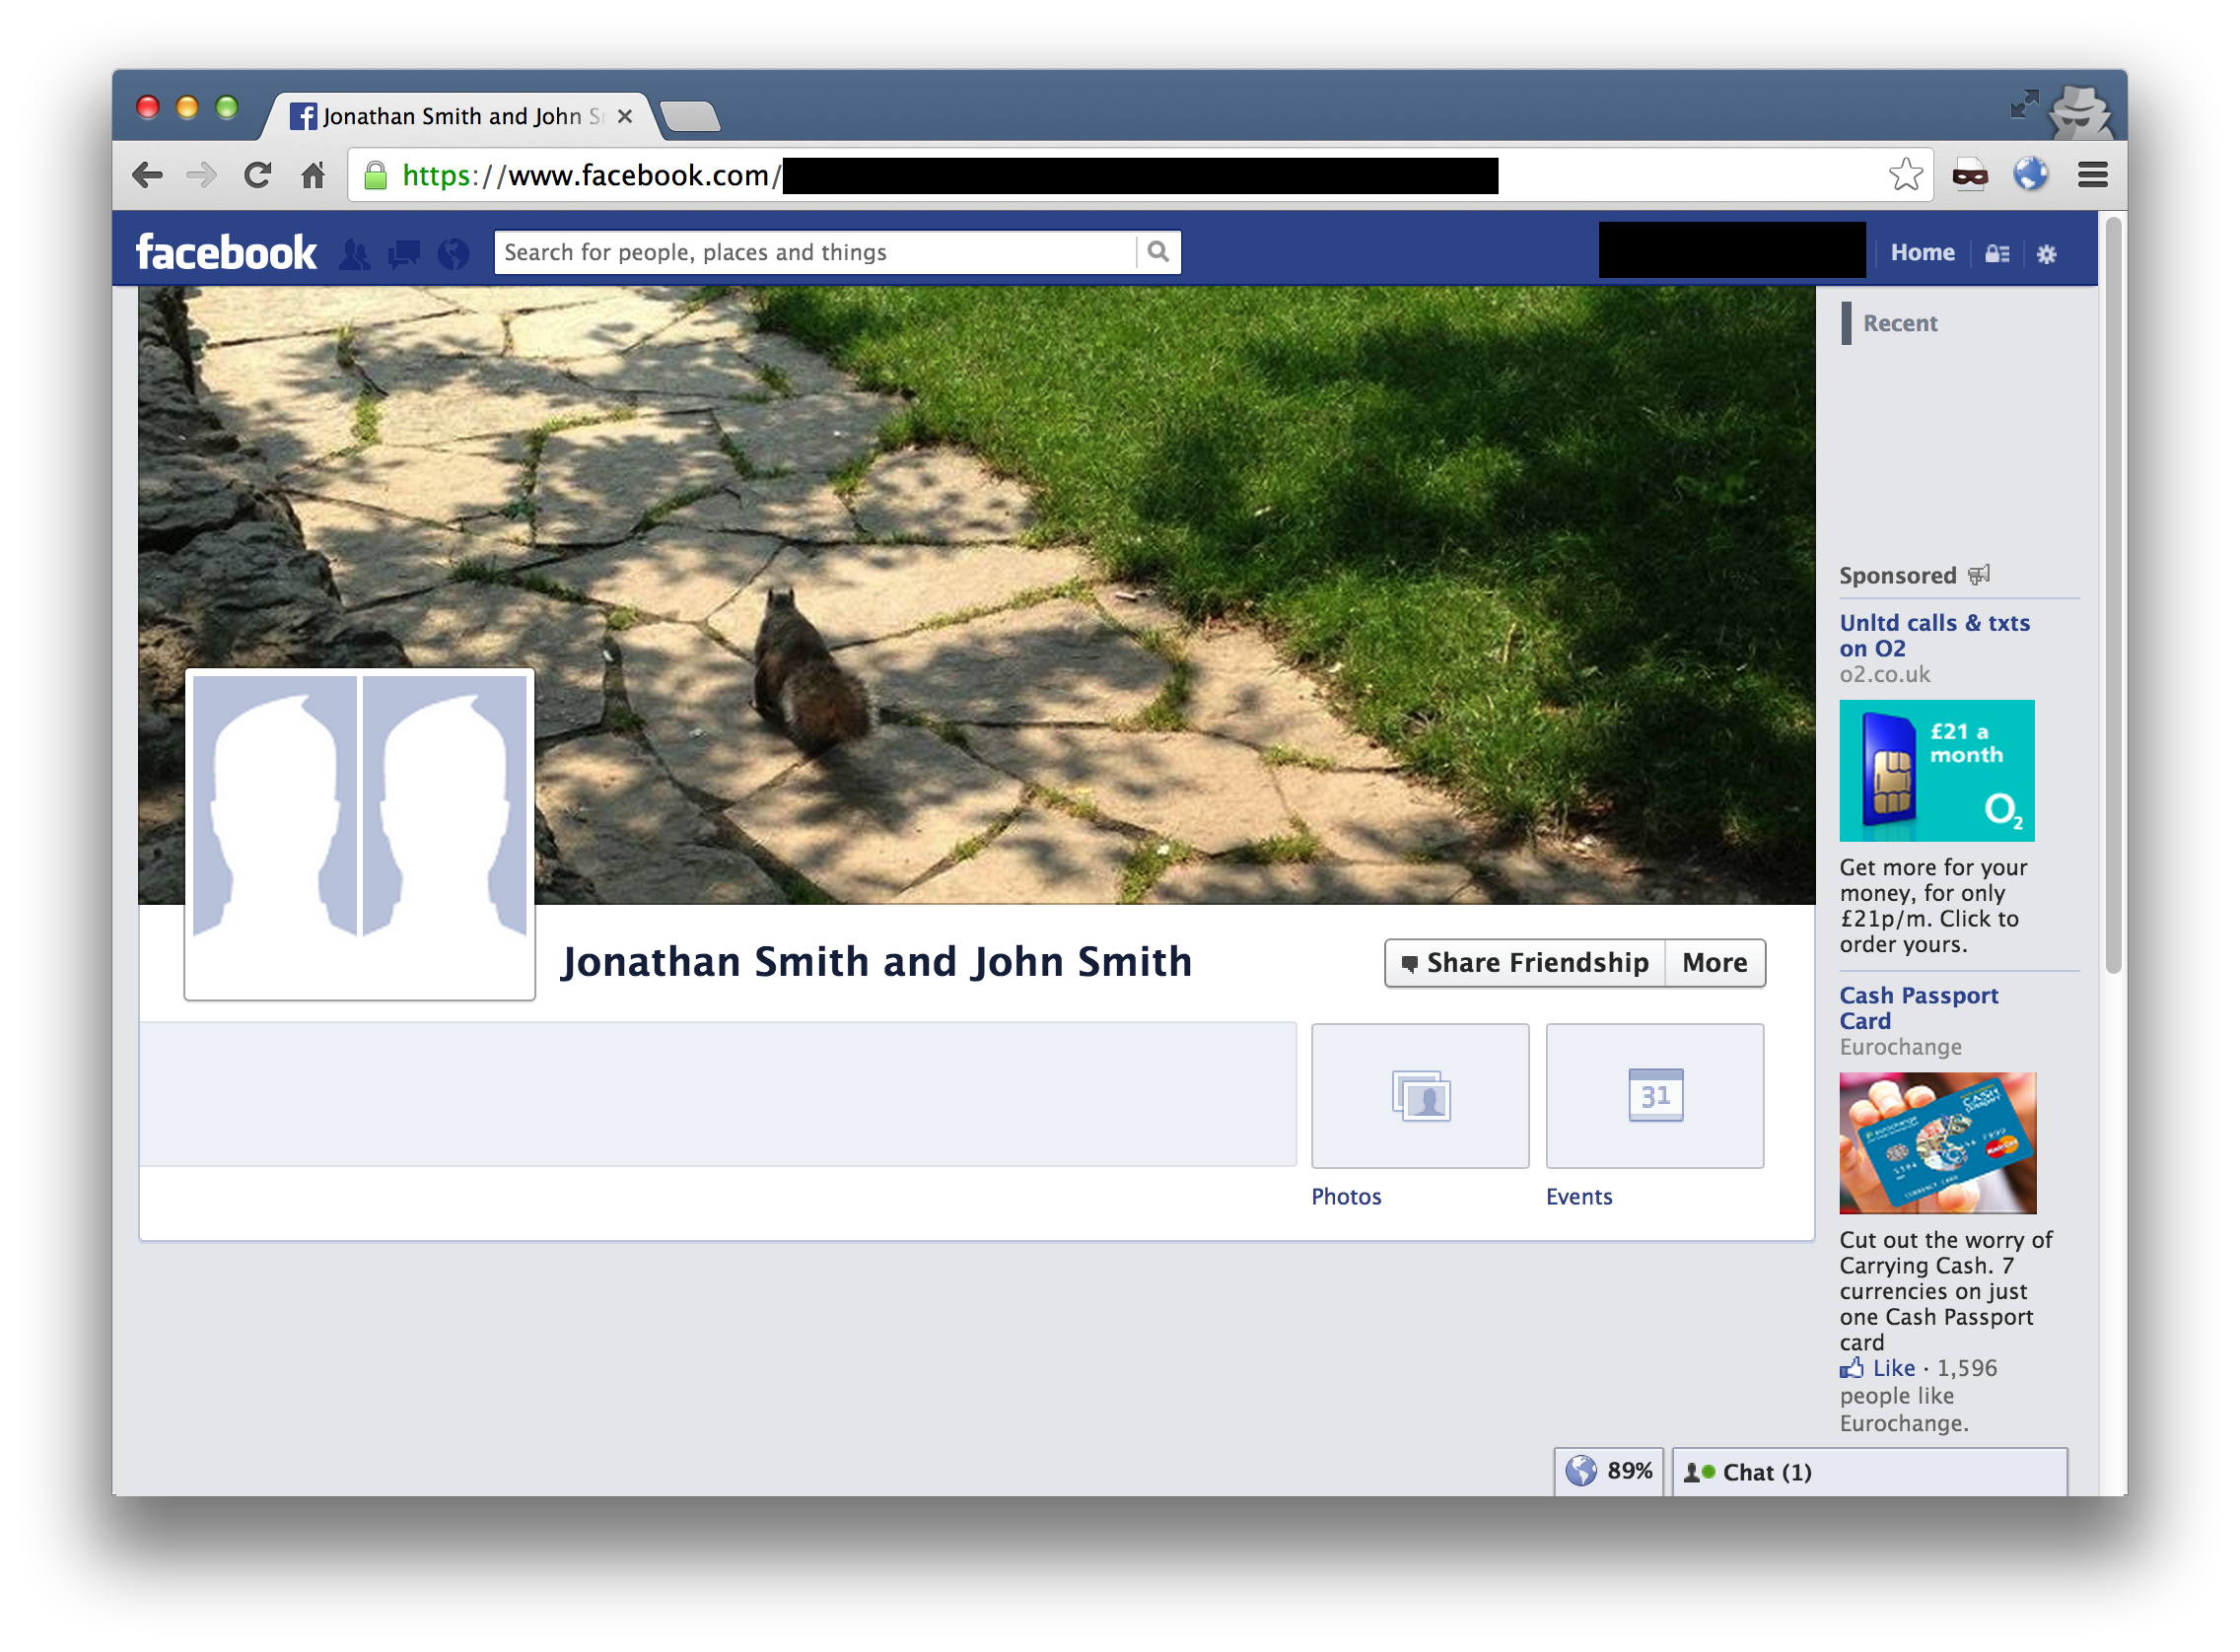Click the green padlock security icon
Screen dimensions: 2240x1652
[376, 176]
